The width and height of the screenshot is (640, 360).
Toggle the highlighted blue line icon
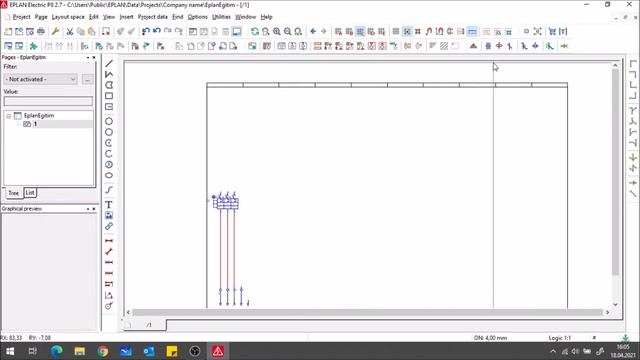click(x=472, y=31)
